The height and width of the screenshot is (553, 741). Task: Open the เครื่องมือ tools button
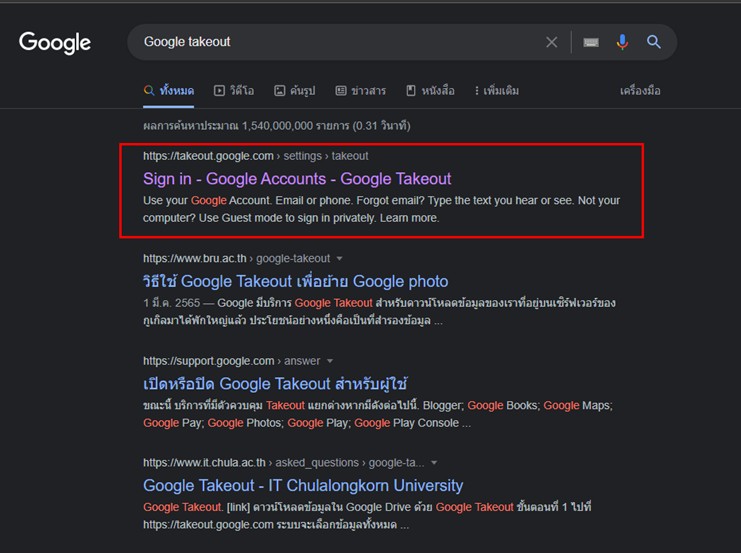pyautogui.click(x=640, y=90)
